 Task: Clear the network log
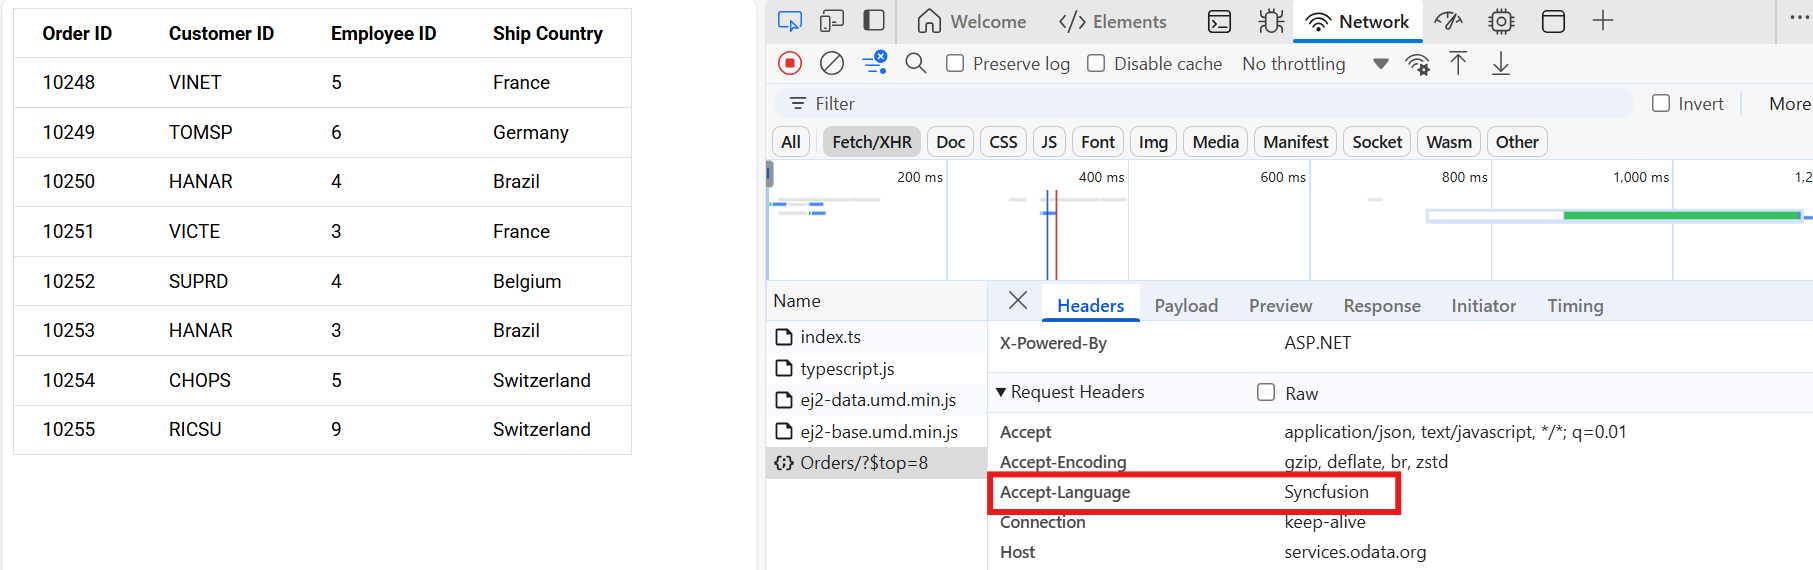[x=831, y=64]
